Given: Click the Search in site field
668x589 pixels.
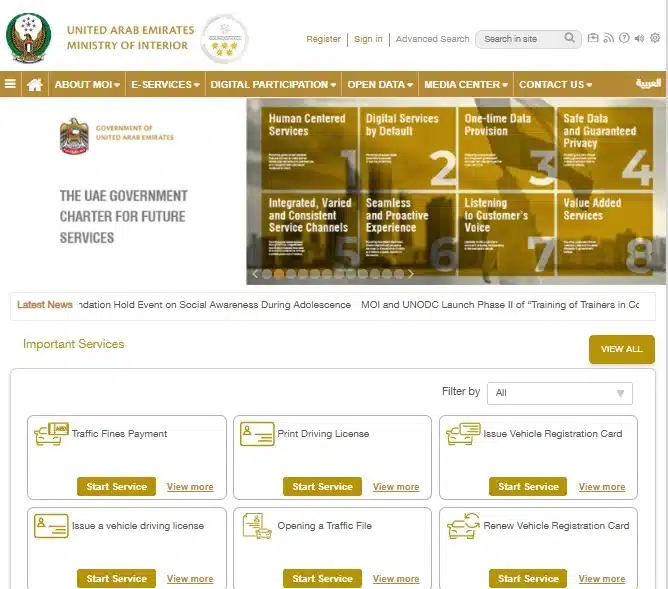Looking at the screenshot, I should click(x=518, y=39).
